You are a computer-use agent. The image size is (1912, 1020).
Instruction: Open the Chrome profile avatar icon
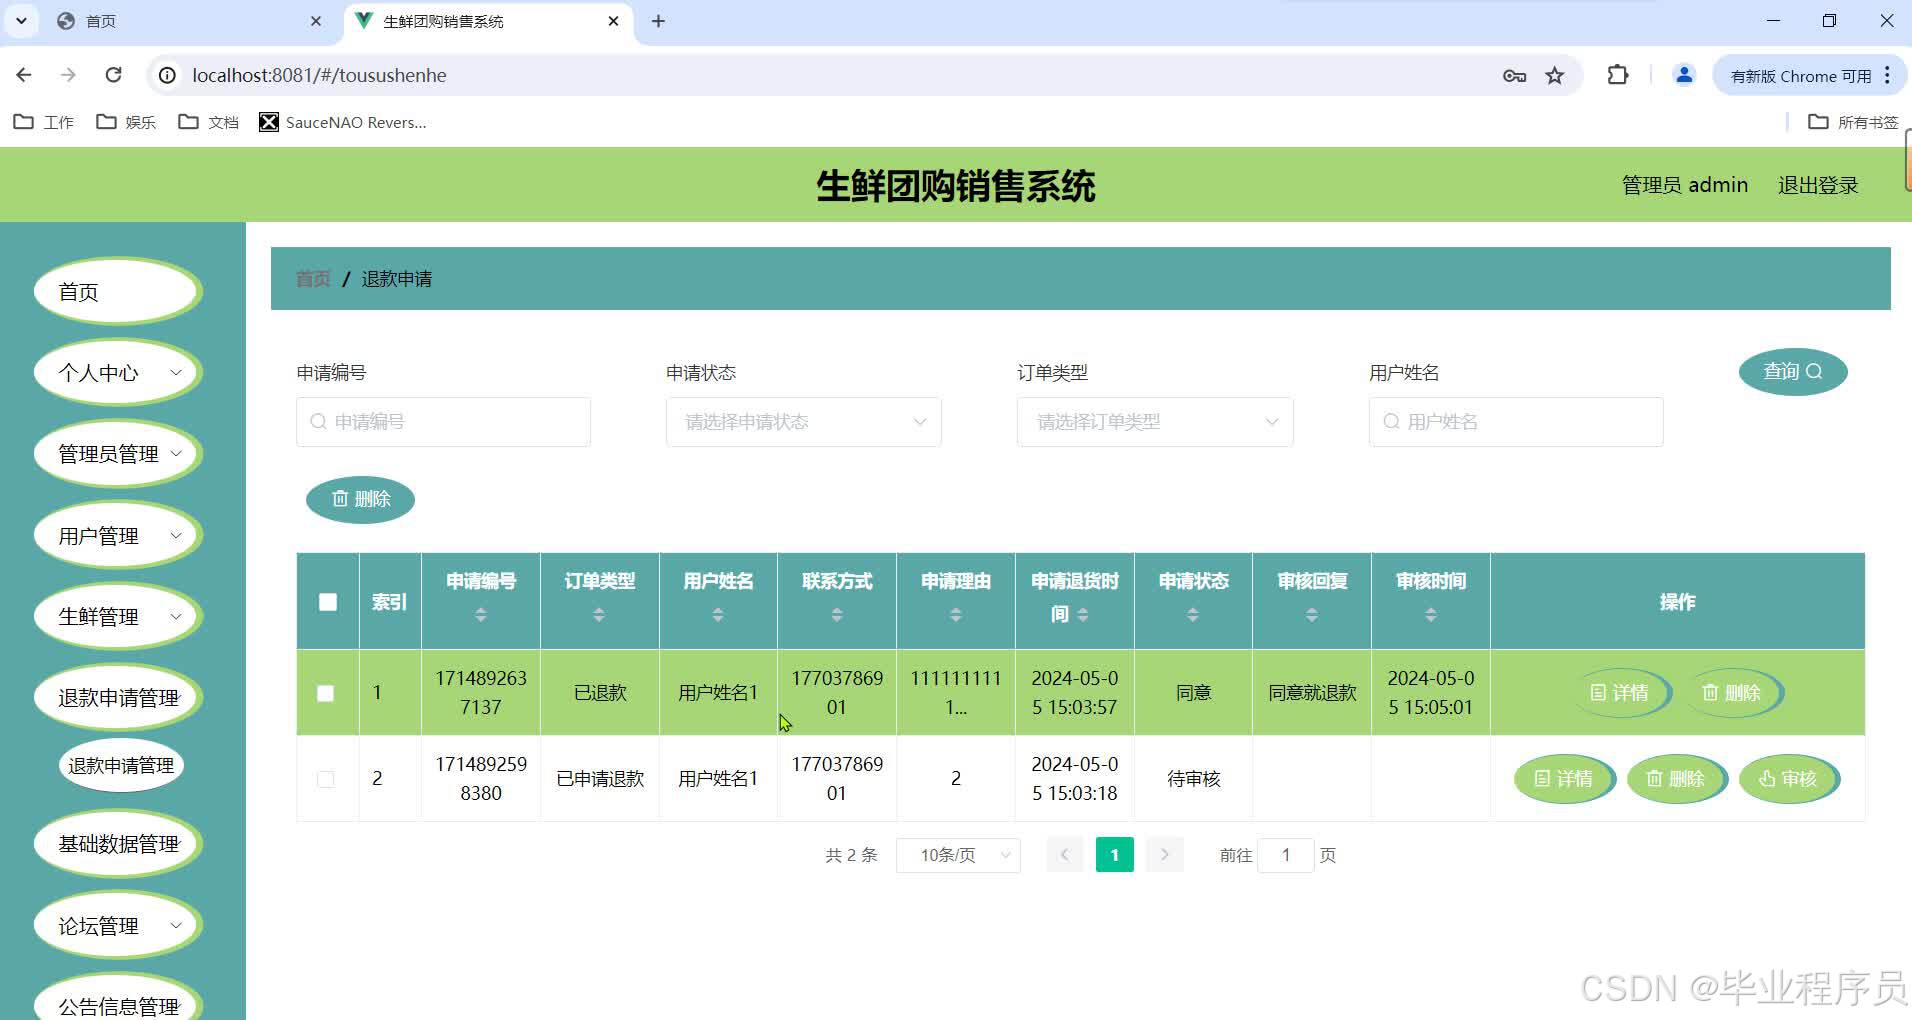[x=1684, y=75]
